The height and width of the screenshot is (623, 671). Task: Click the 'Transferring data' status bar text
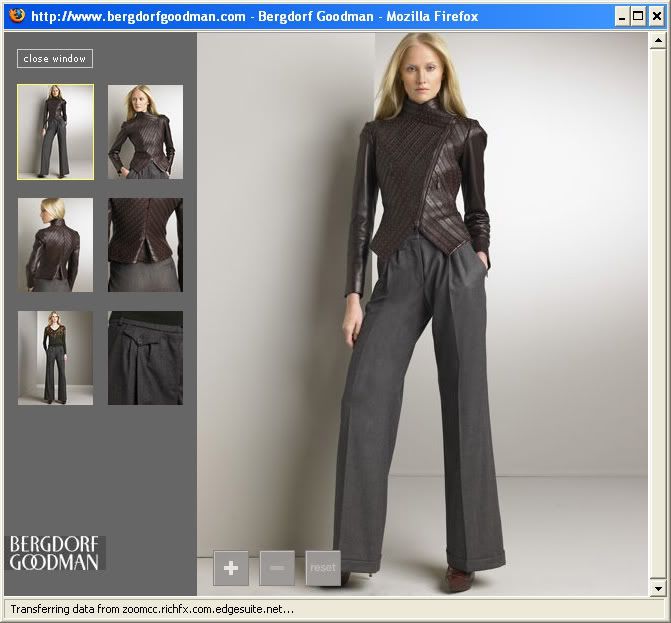(x=152, y=609)
